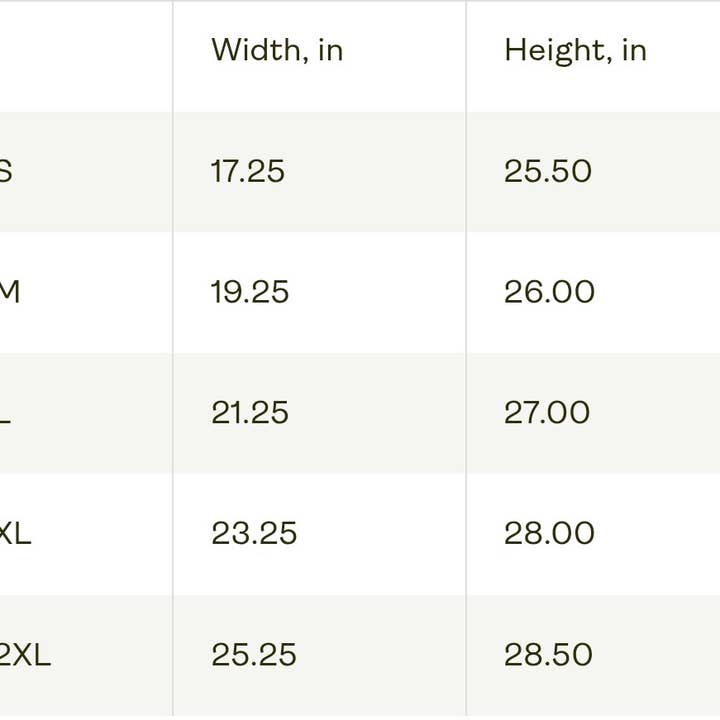This screenshot has width=720, height=720.
Task: Click height value 28.00
Action: 549,533
